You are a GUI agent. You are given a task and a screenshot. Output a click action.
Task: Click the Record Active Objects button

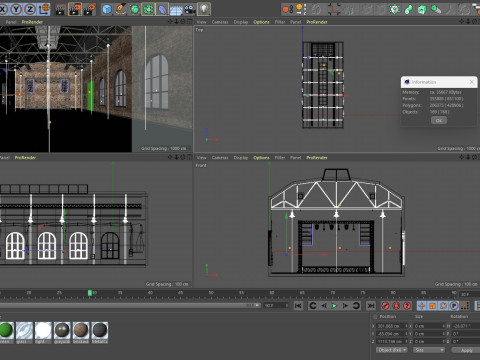pos(385,305)
